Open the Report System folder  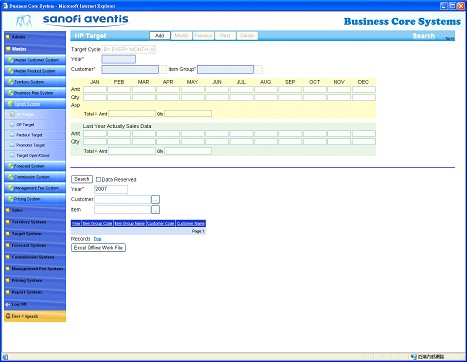[x=35, y=292]
